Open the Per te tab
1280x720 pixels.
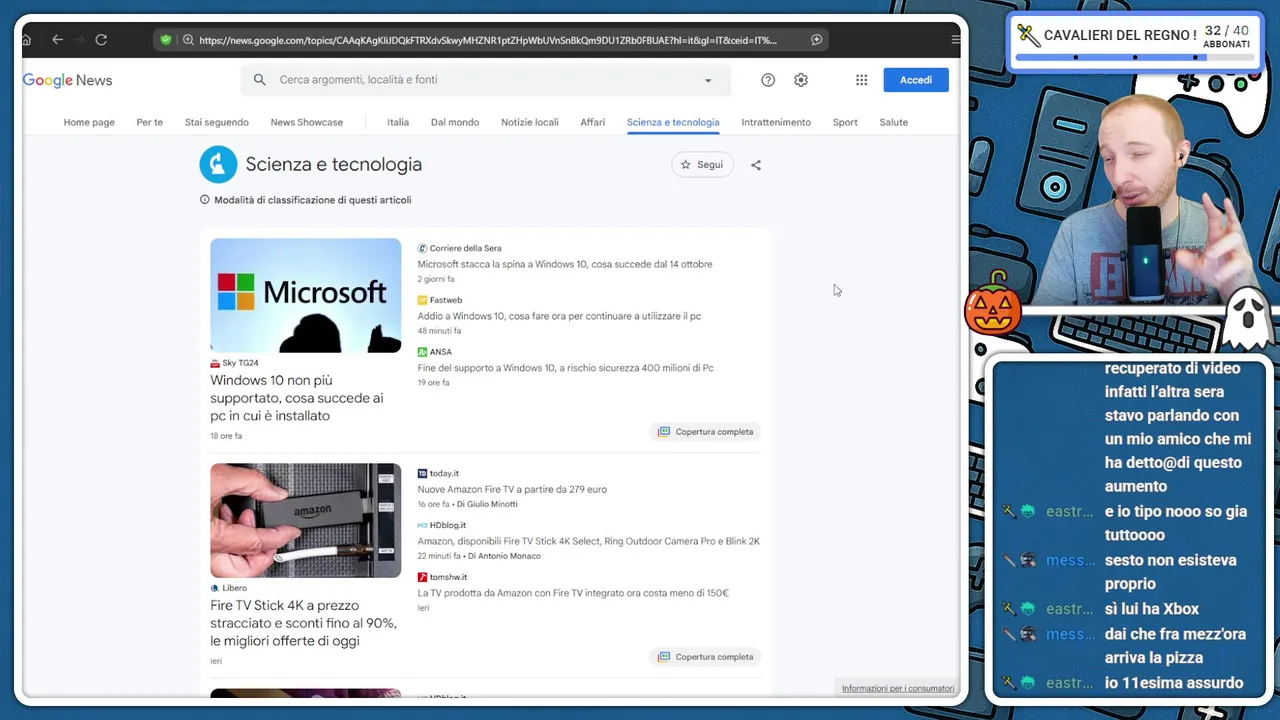pos(150,122)
